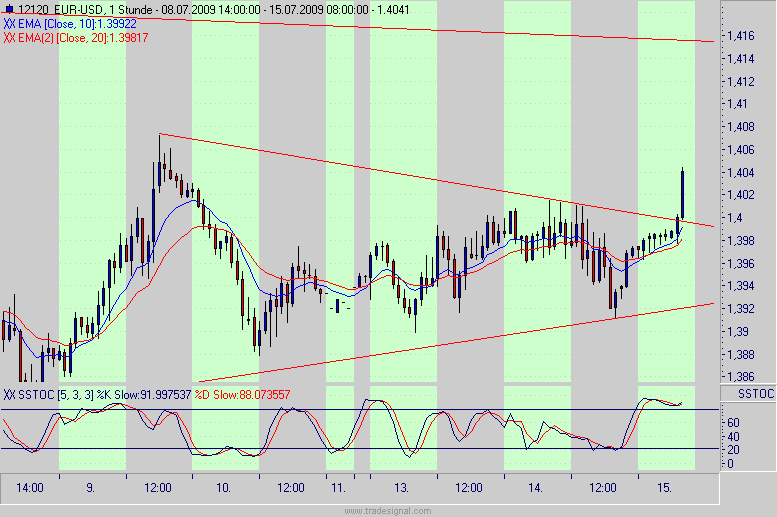Click the SSTOC label on the right axis

pyautogui.click(x=756, y=394)
